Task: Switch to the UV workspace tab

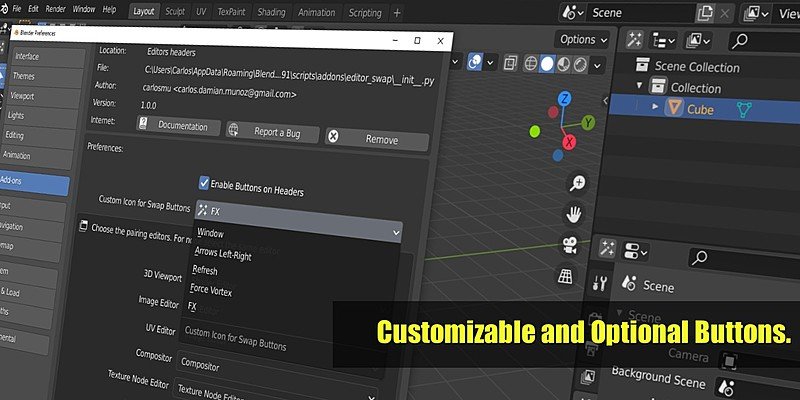Action: [x=201, y=12]
